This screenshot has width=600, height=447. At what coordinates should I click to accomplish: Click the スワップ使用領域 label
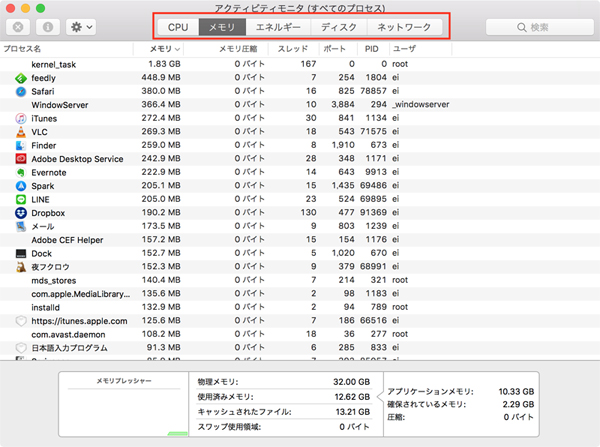[229, 427]
